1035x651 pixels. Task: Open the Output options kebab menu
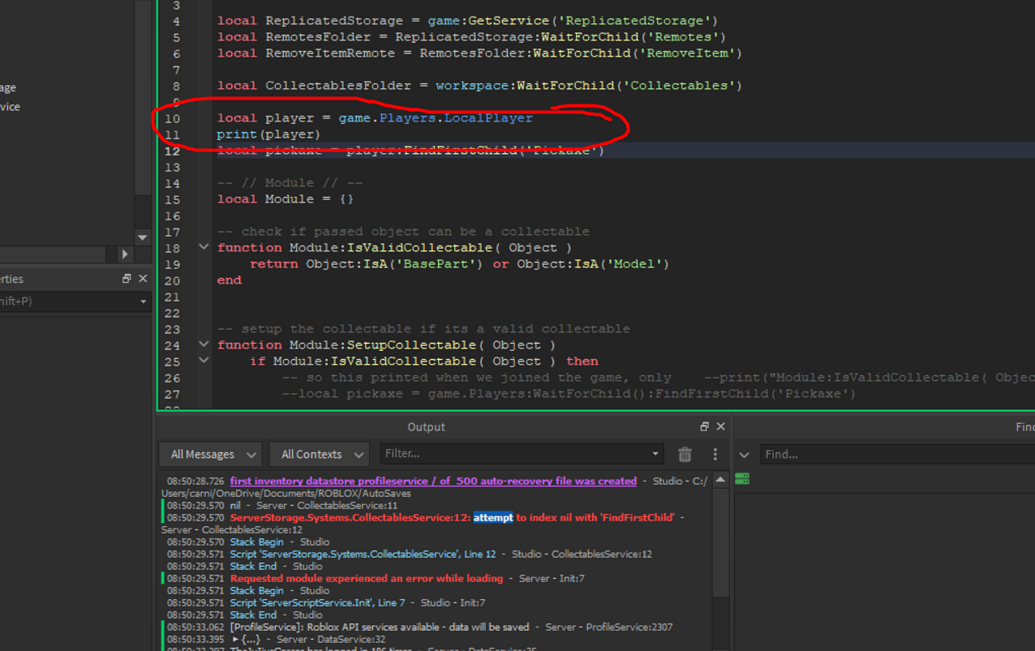click(715, 455)
